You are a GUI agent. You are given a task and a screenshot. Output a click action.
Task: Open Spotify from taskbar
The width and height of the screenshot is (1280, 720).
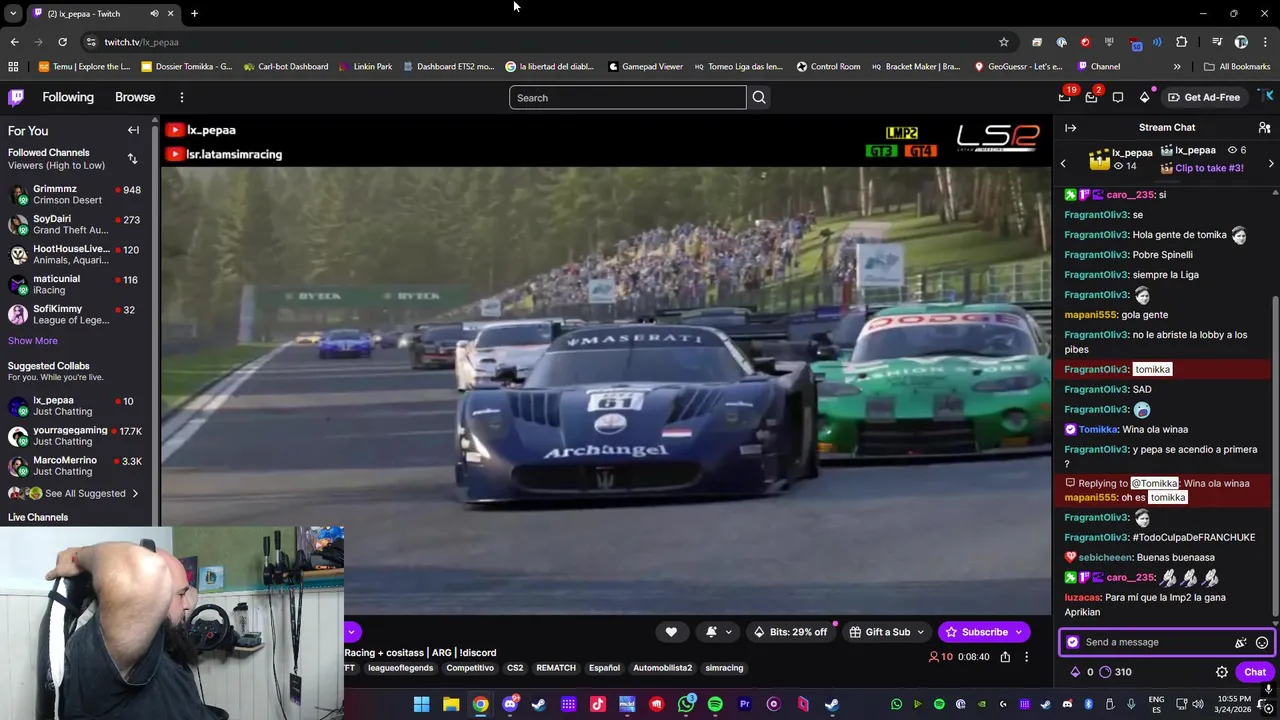[x=715, y=704]
